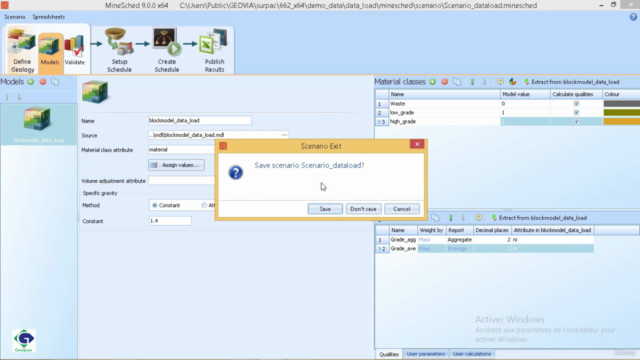640x360 pixels.
Task: Pick the grey colour of Waste
Action: click(x=621, y=104)
